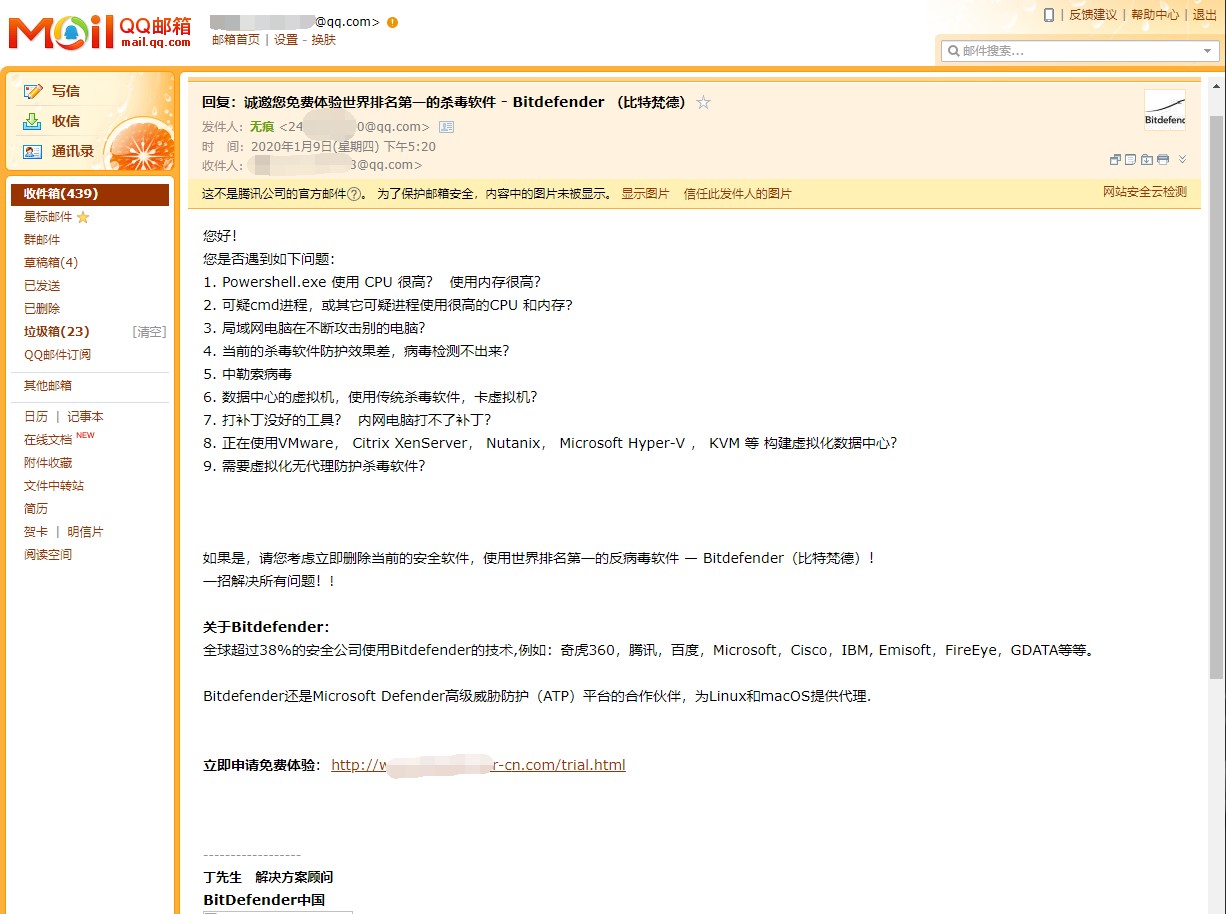Open 已发送 folder
Image resolution: width=1226 pixels, height=914 pixels.
click(42, 286)
